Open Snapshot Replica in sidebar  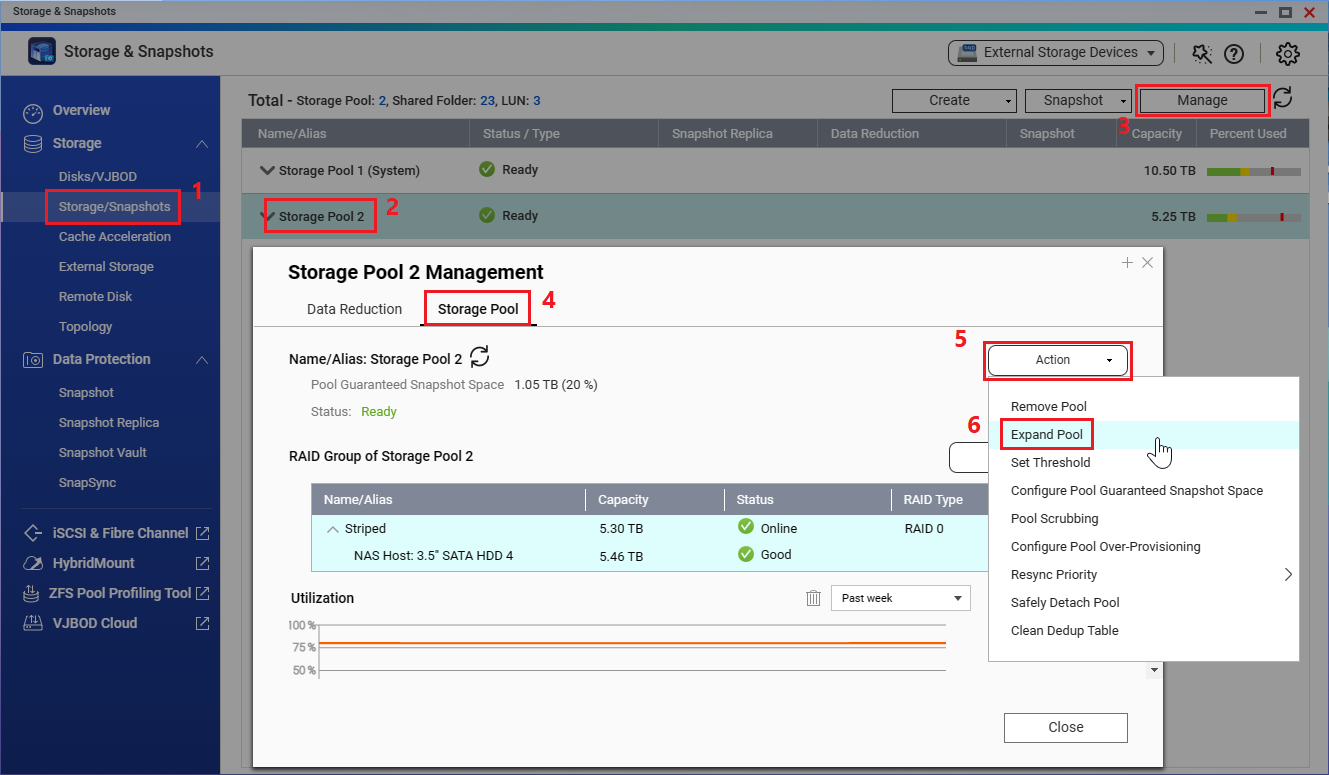[109, 422]
